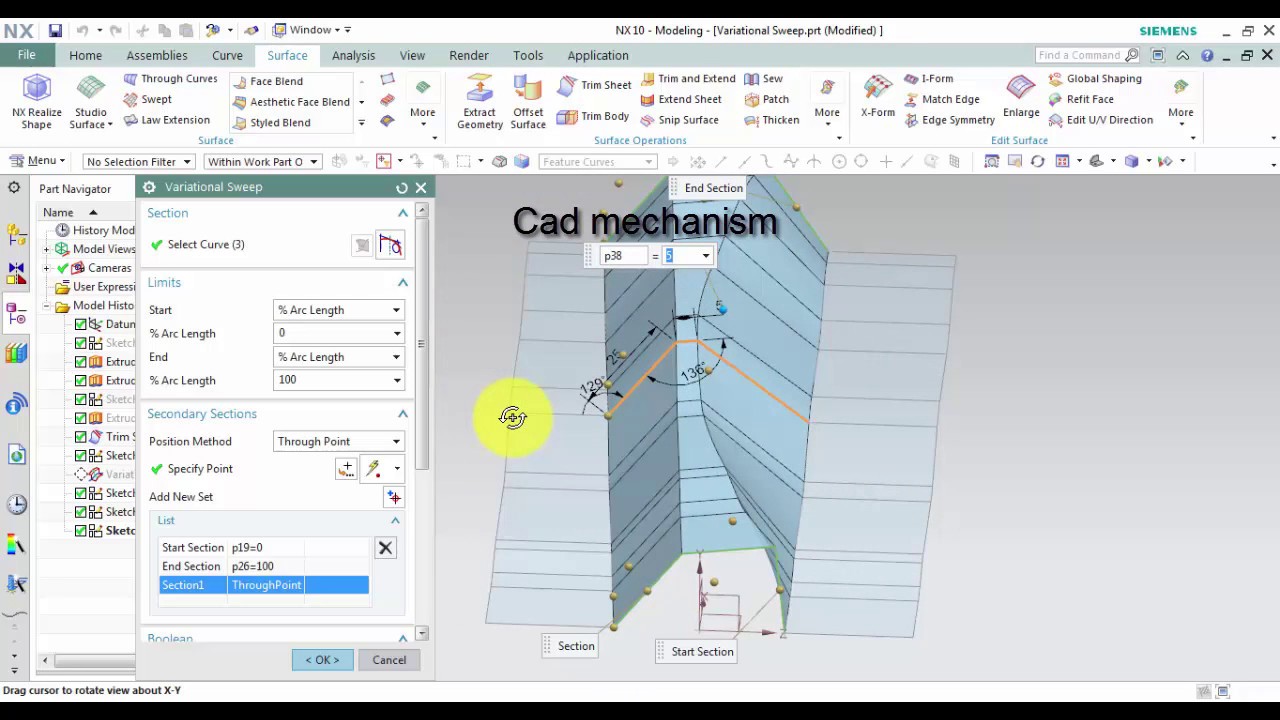Viewport: 1280px width, 720px height.
Task: Open the End limit type dropdown
Action: 338,357
